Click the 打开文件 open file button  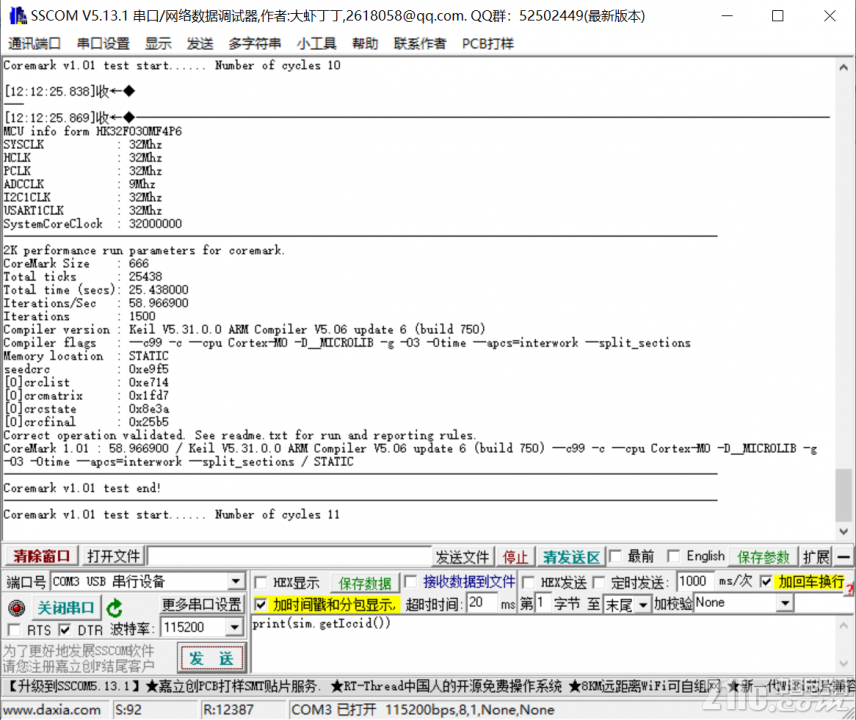point(111,556)
